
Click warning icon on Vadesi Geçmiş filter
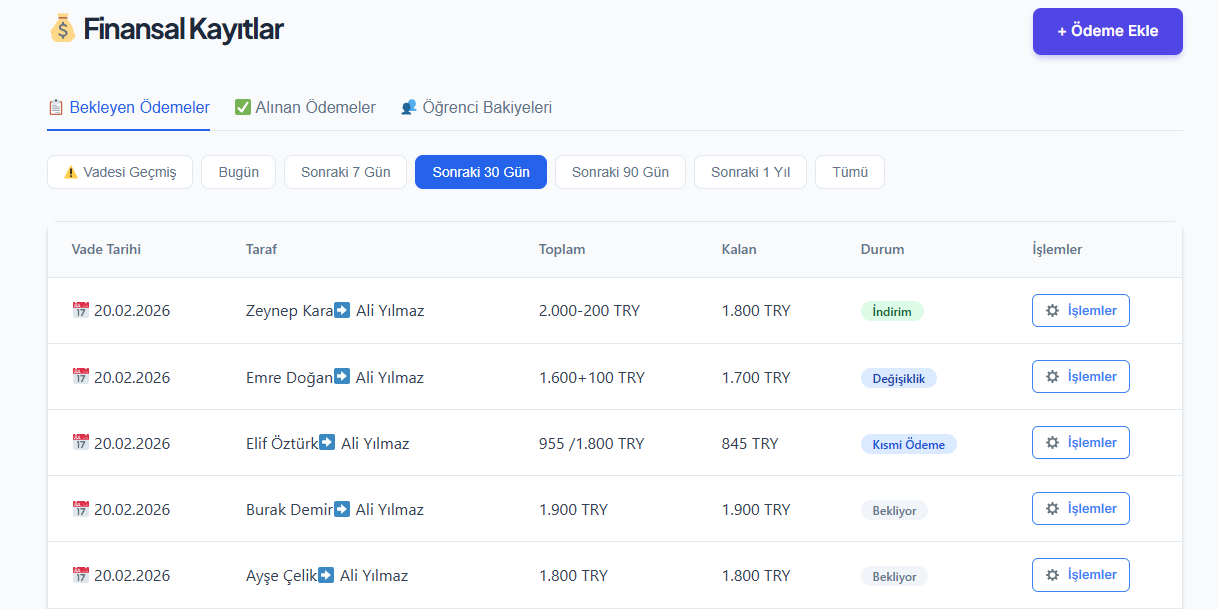pos(71,172)
